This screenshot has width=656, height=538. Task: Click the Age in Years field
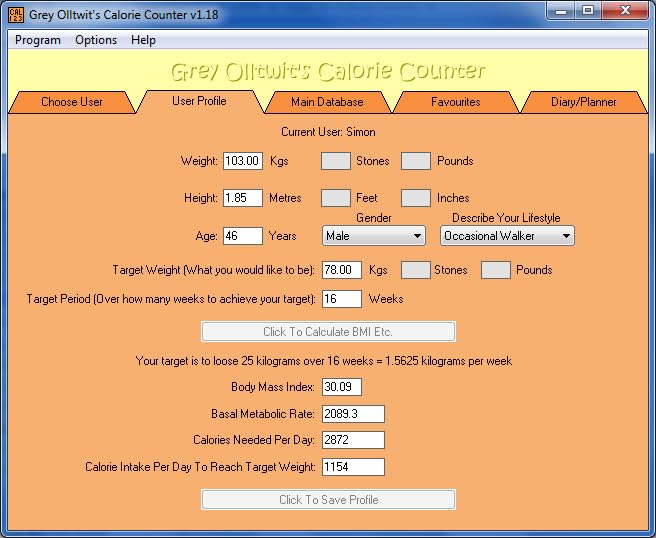[x=243, y=236]
